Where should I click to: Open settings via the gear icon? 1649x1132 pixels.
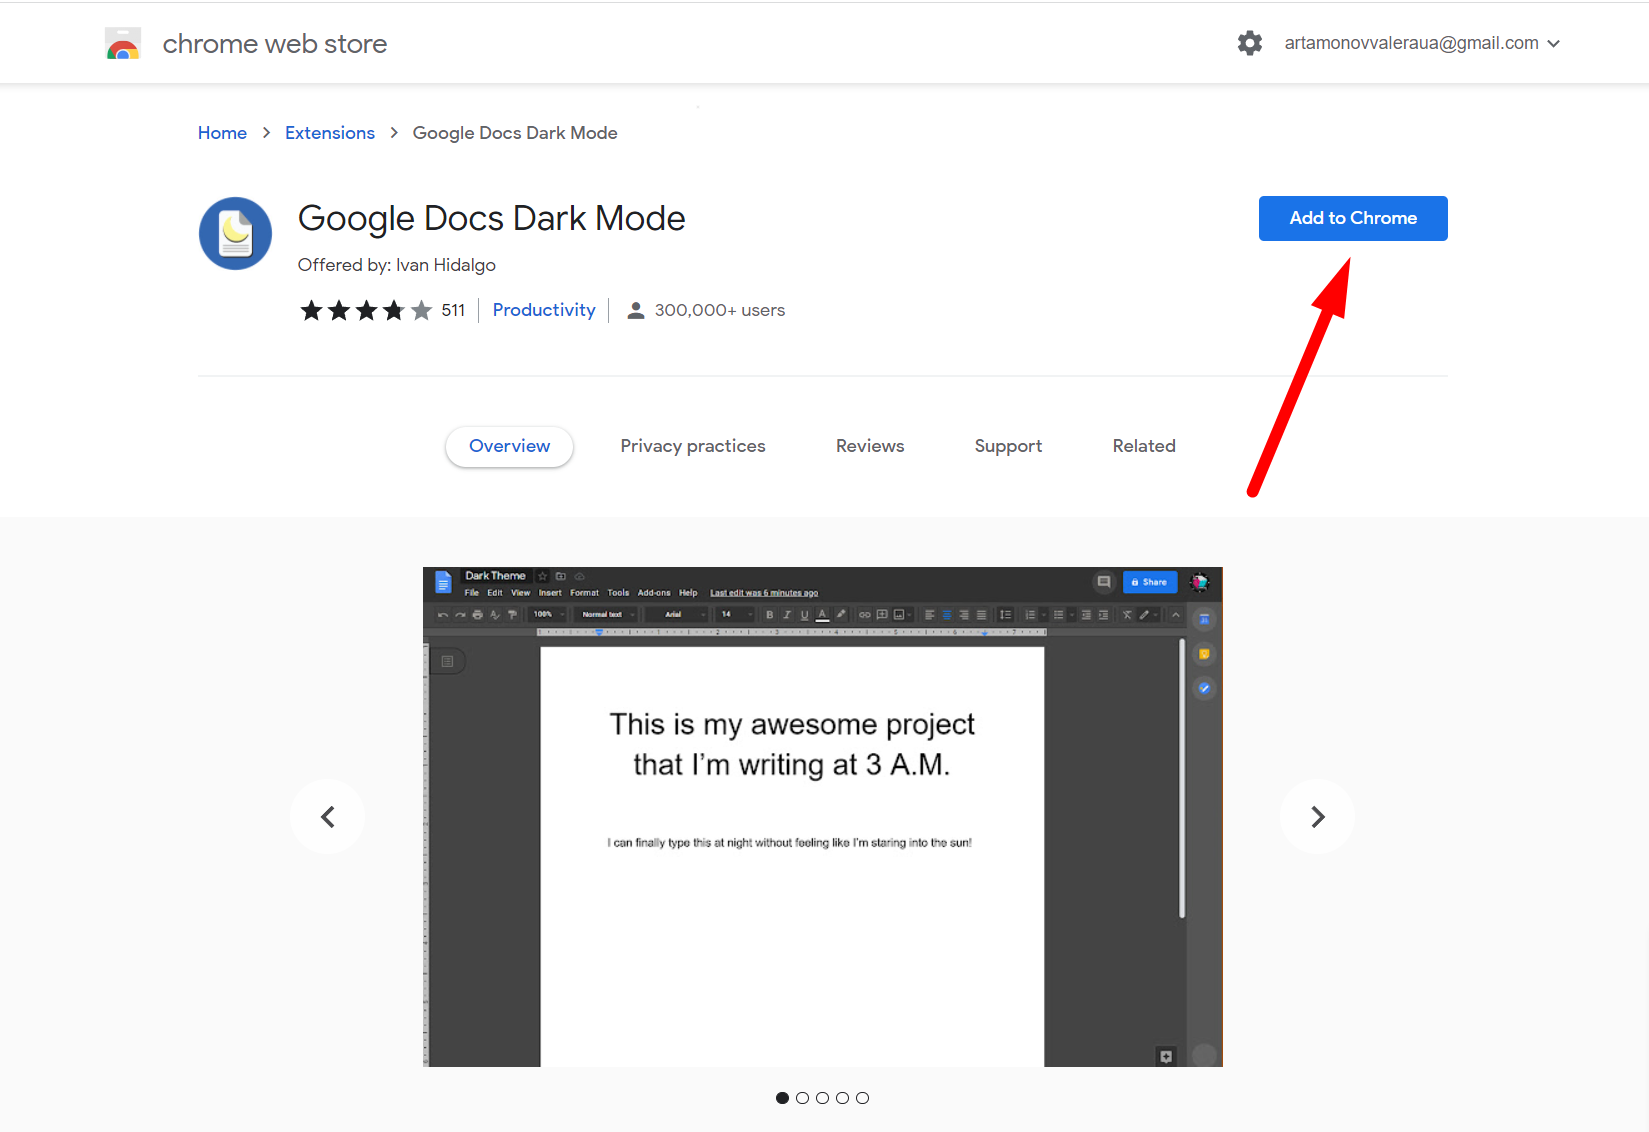point(1249,43)
